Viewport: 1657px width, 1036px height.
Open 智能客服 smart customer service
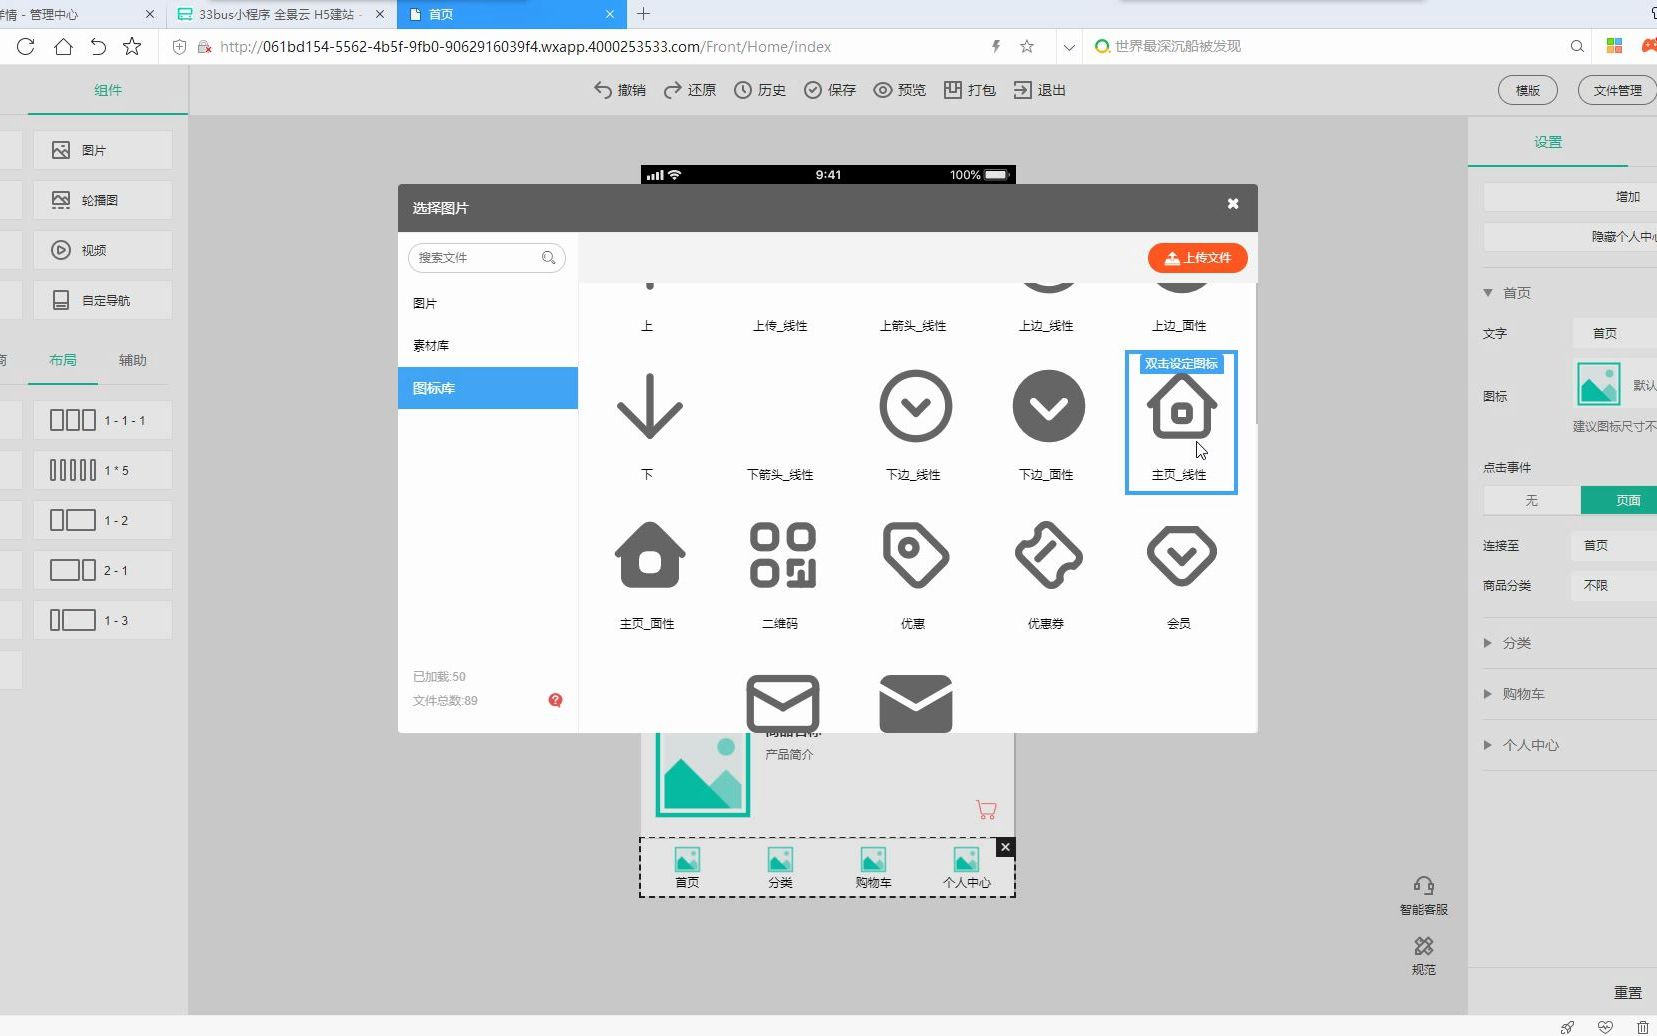[1424, 896]
